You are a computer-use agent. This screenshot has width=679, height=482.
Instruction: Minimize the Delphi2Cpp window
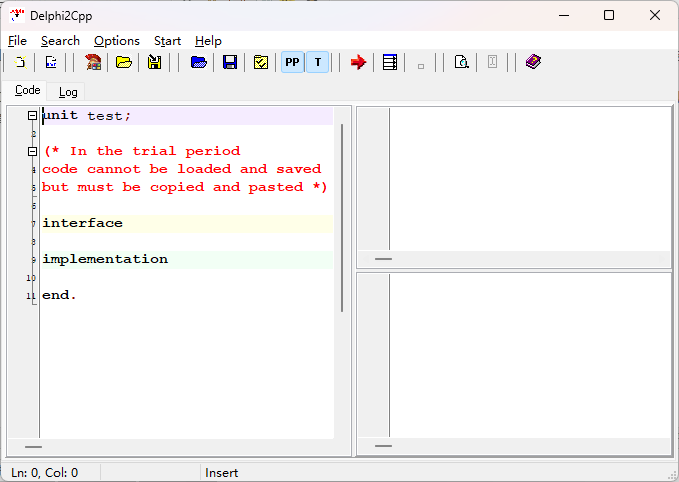click(x=564, y=16)
